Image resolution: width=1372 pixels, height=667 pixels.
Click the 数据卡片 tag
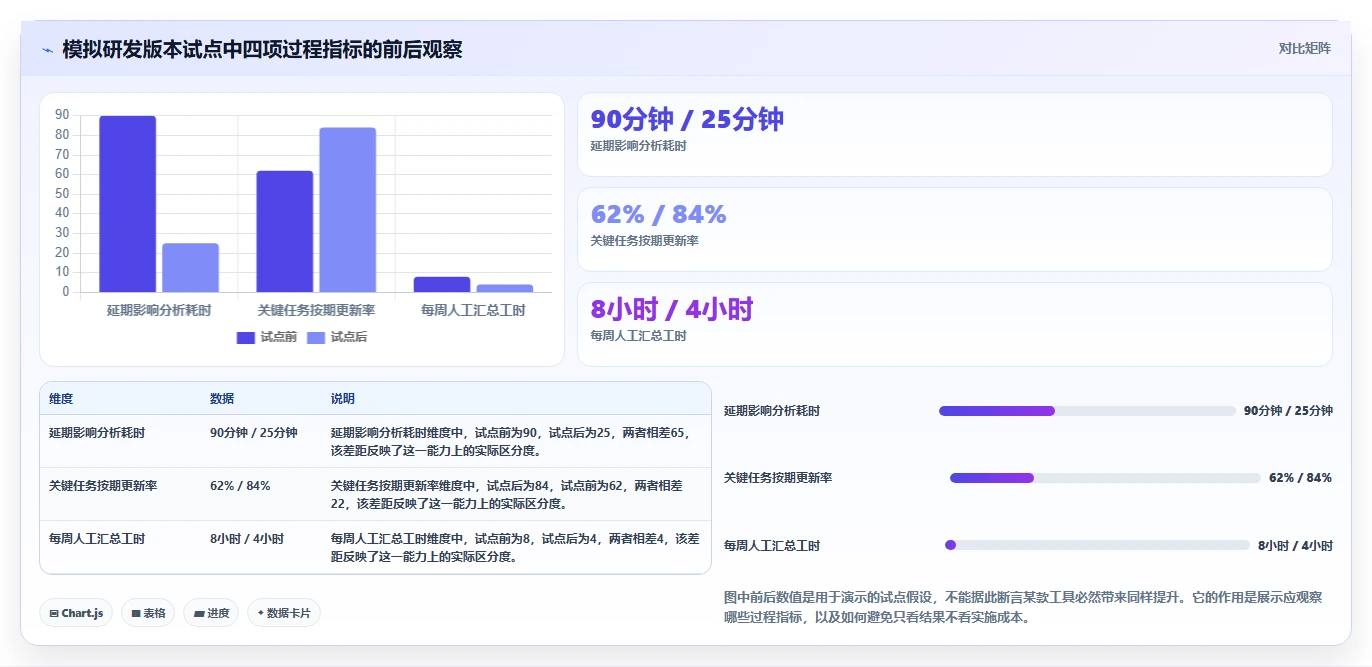coord(284,613)
